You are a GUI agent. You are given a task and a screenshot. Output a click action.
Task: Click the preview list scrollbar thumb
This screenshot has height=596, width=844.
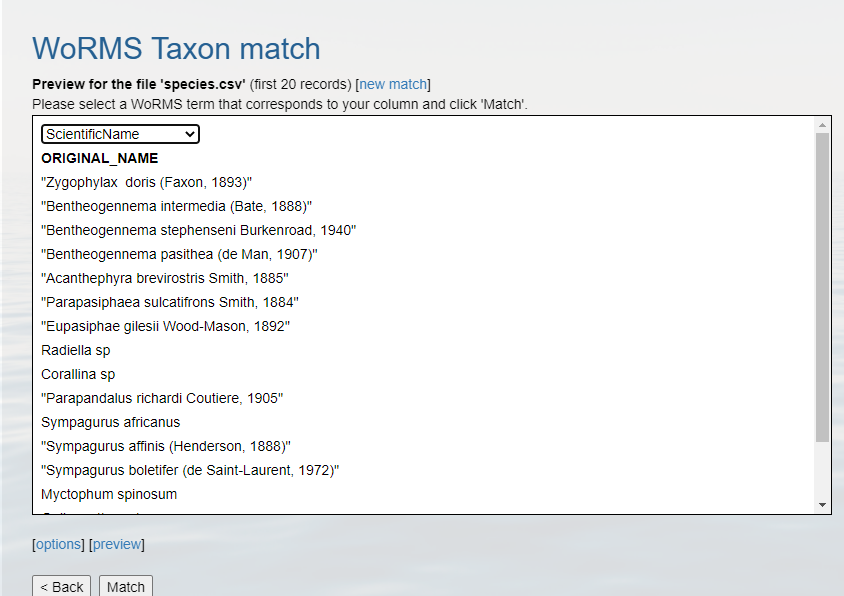(x=822, y=288)
